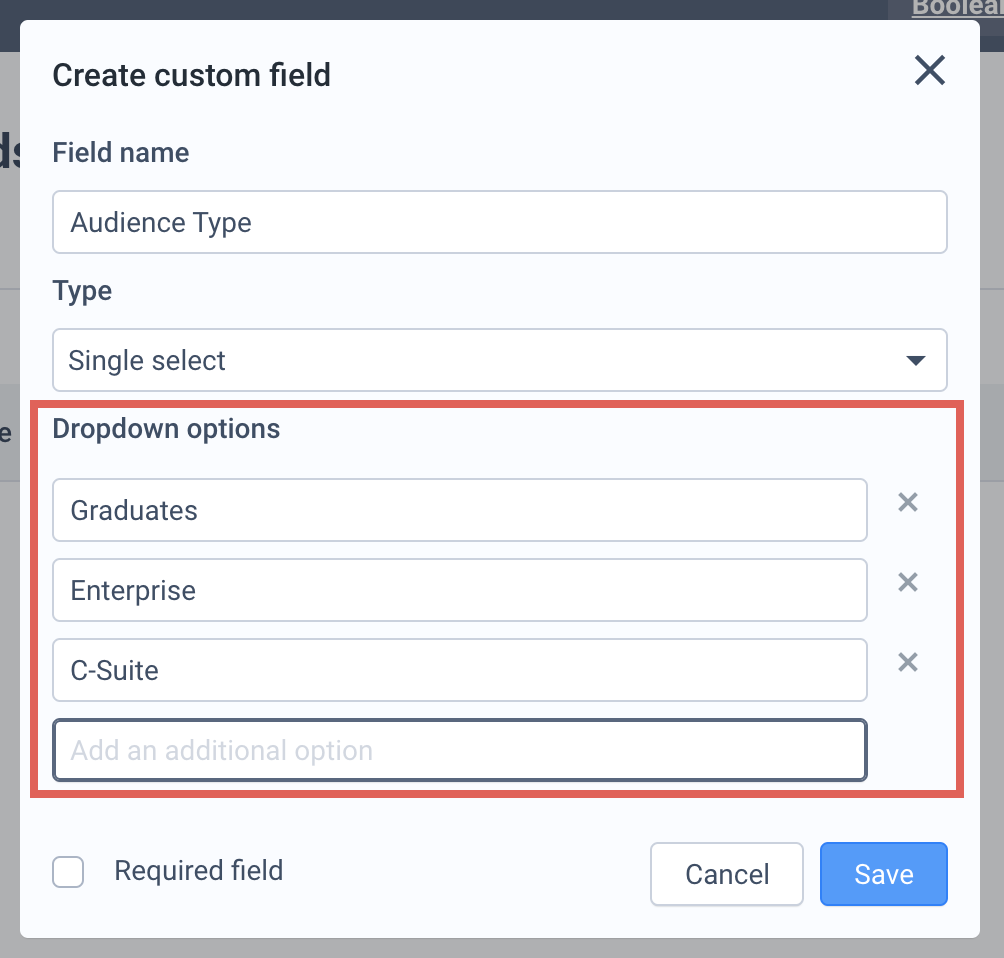Enable the Required field checkbox
The height and width of the screenshot is (958, 1004).
pos(68,872)
